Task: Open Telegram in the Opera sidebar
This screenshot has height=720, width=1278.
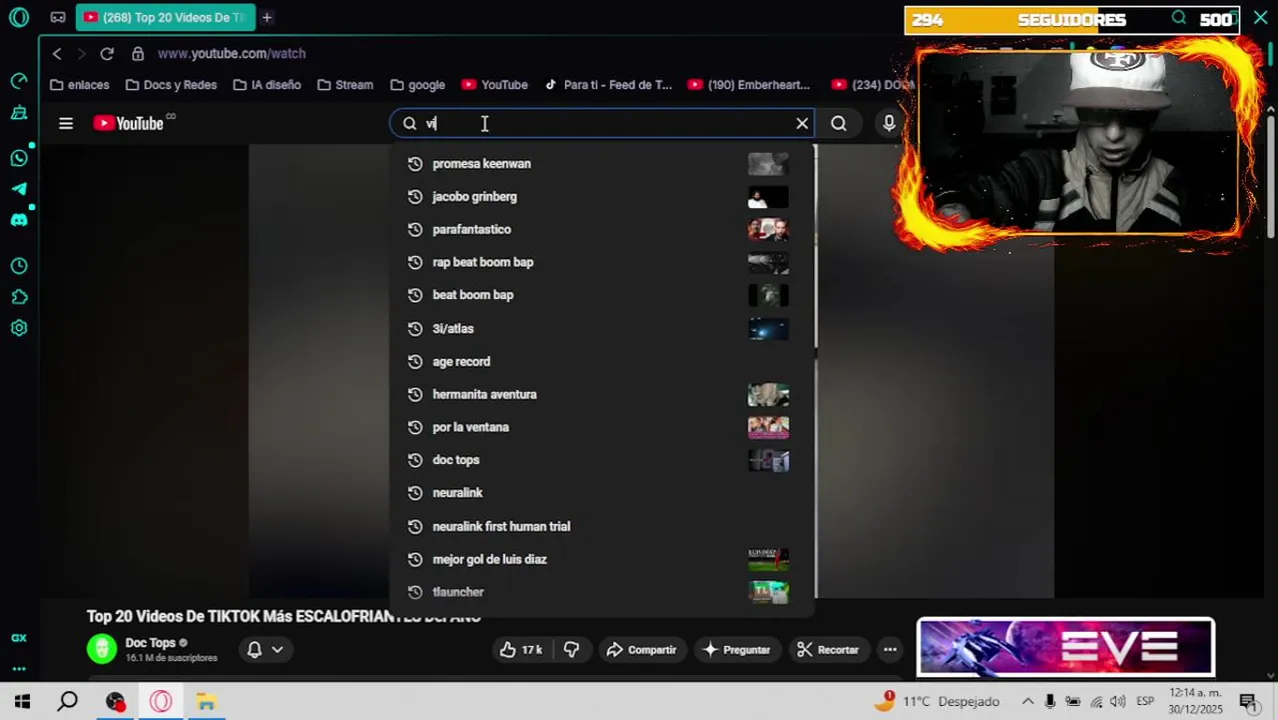Action: [x=19, y=189]
